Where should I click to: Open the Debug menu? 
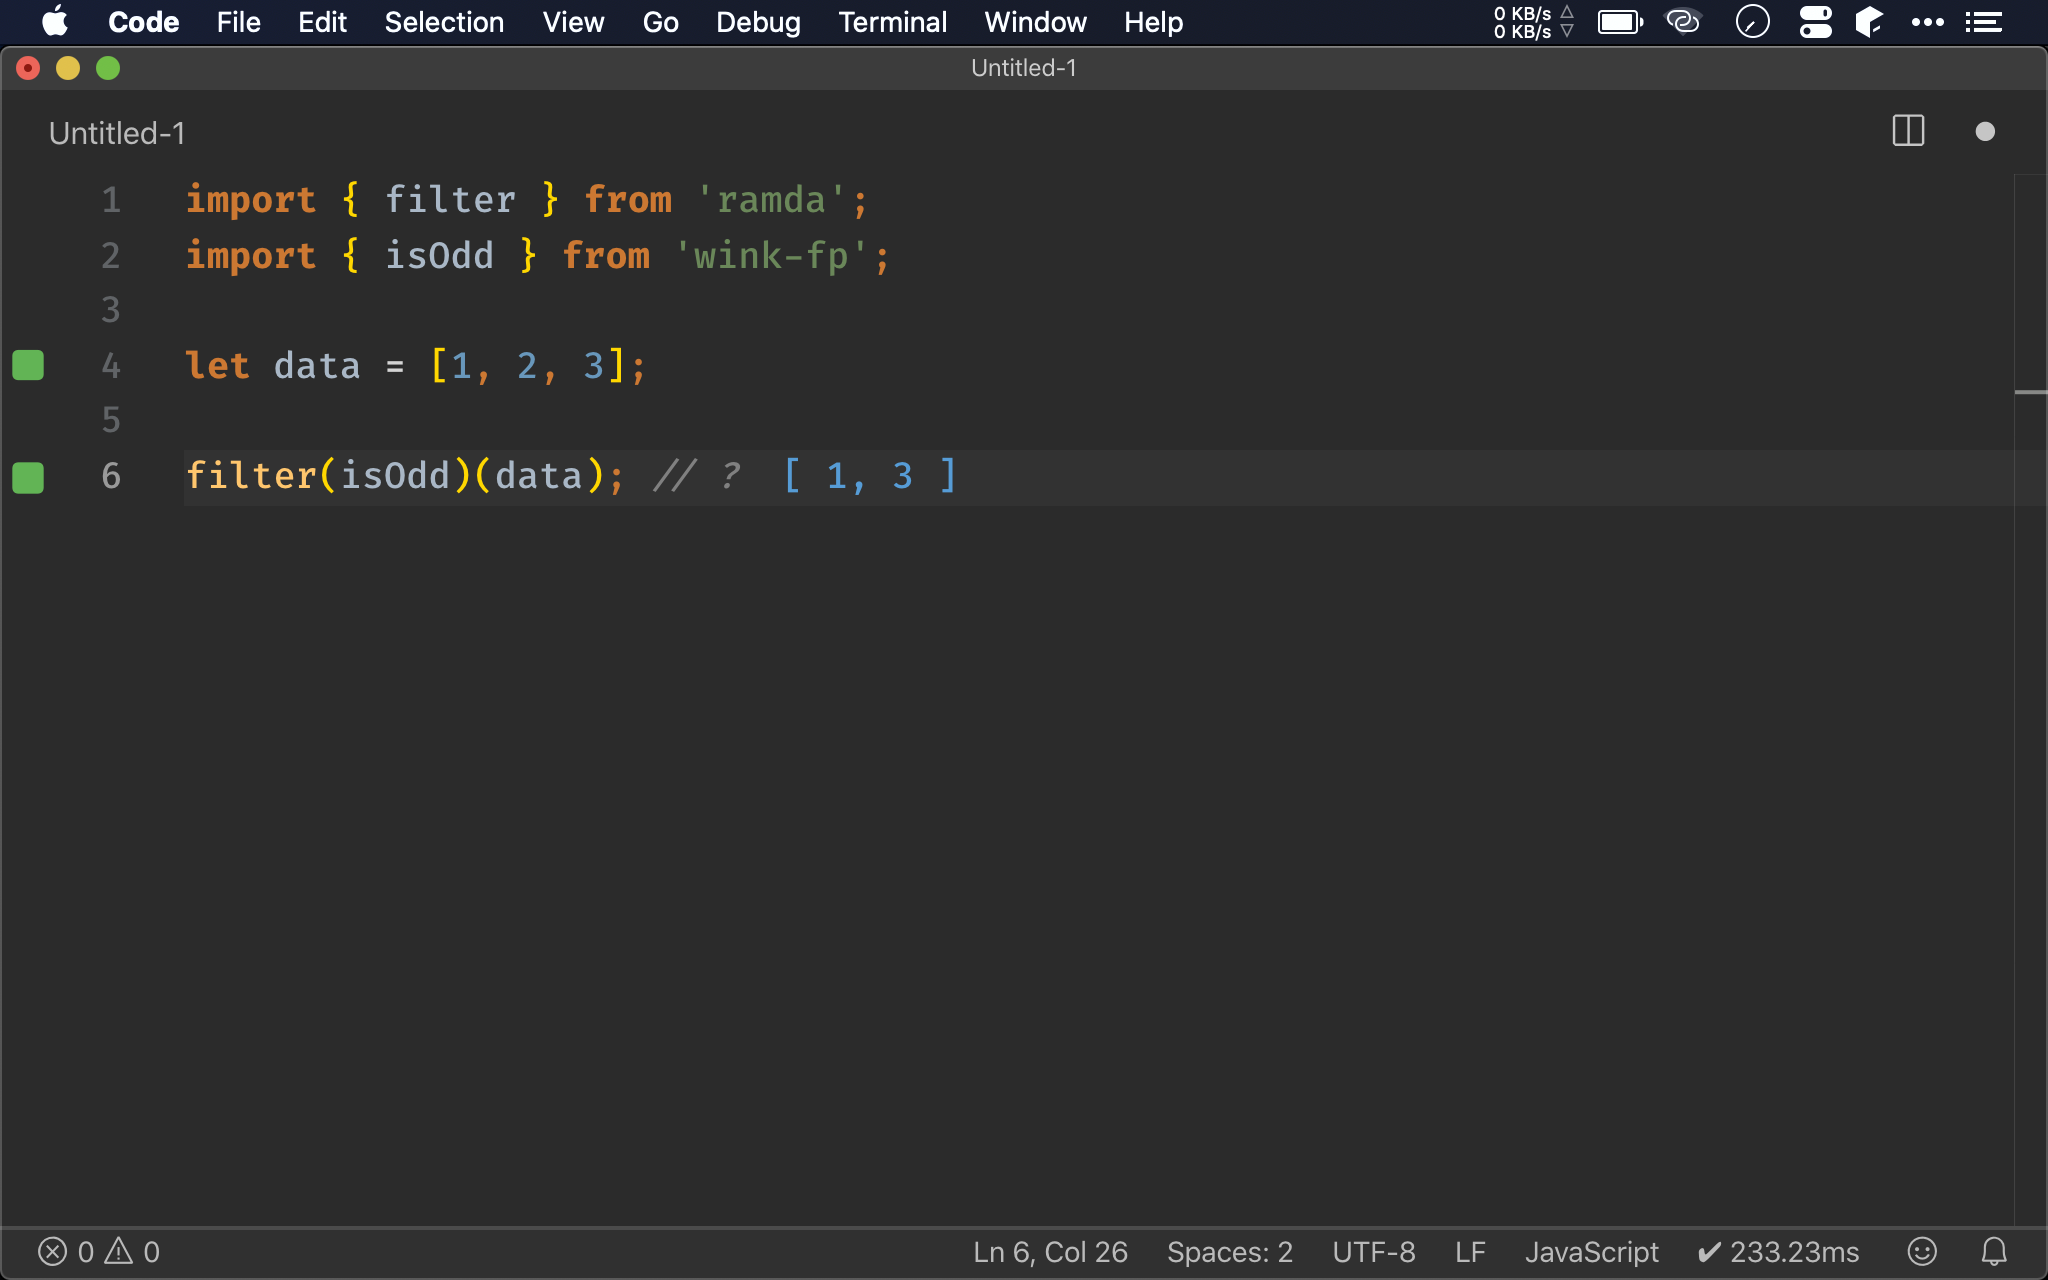[758, 22]
